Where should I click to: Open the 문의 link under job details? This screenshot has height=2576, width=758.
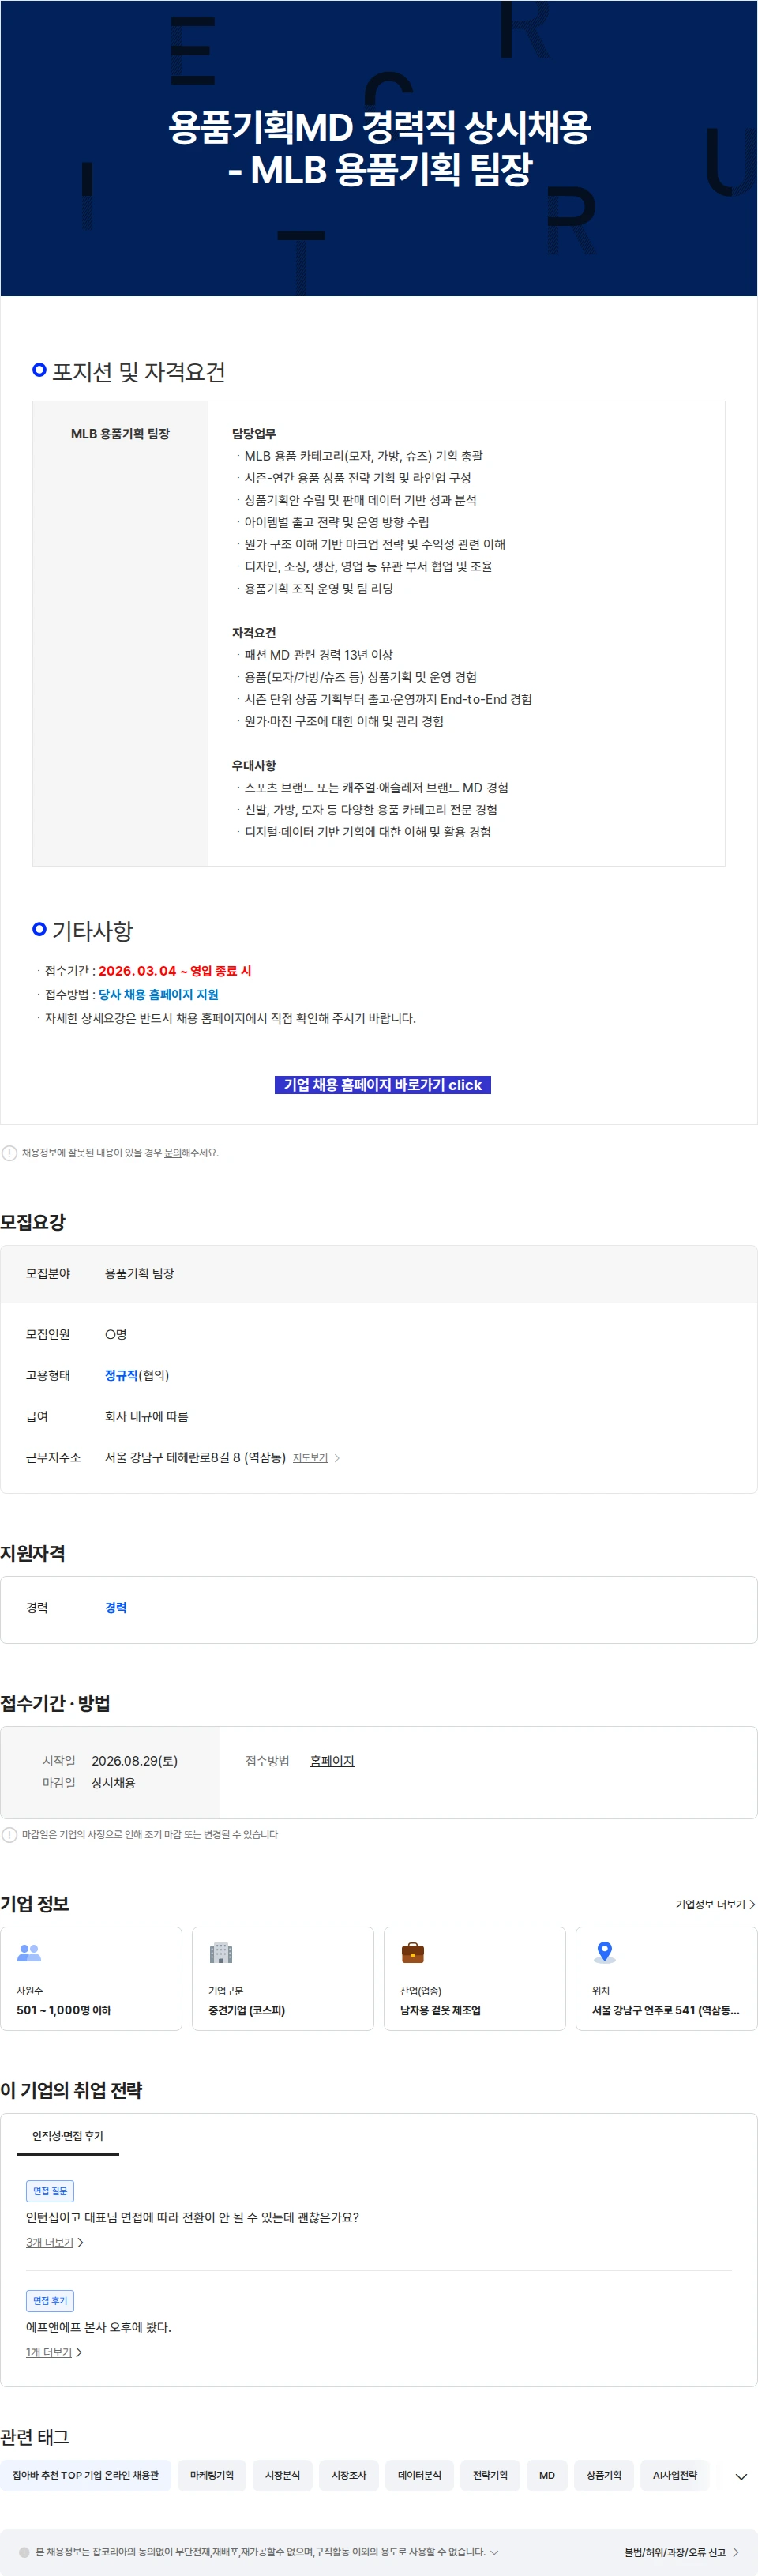(172, 1152)
